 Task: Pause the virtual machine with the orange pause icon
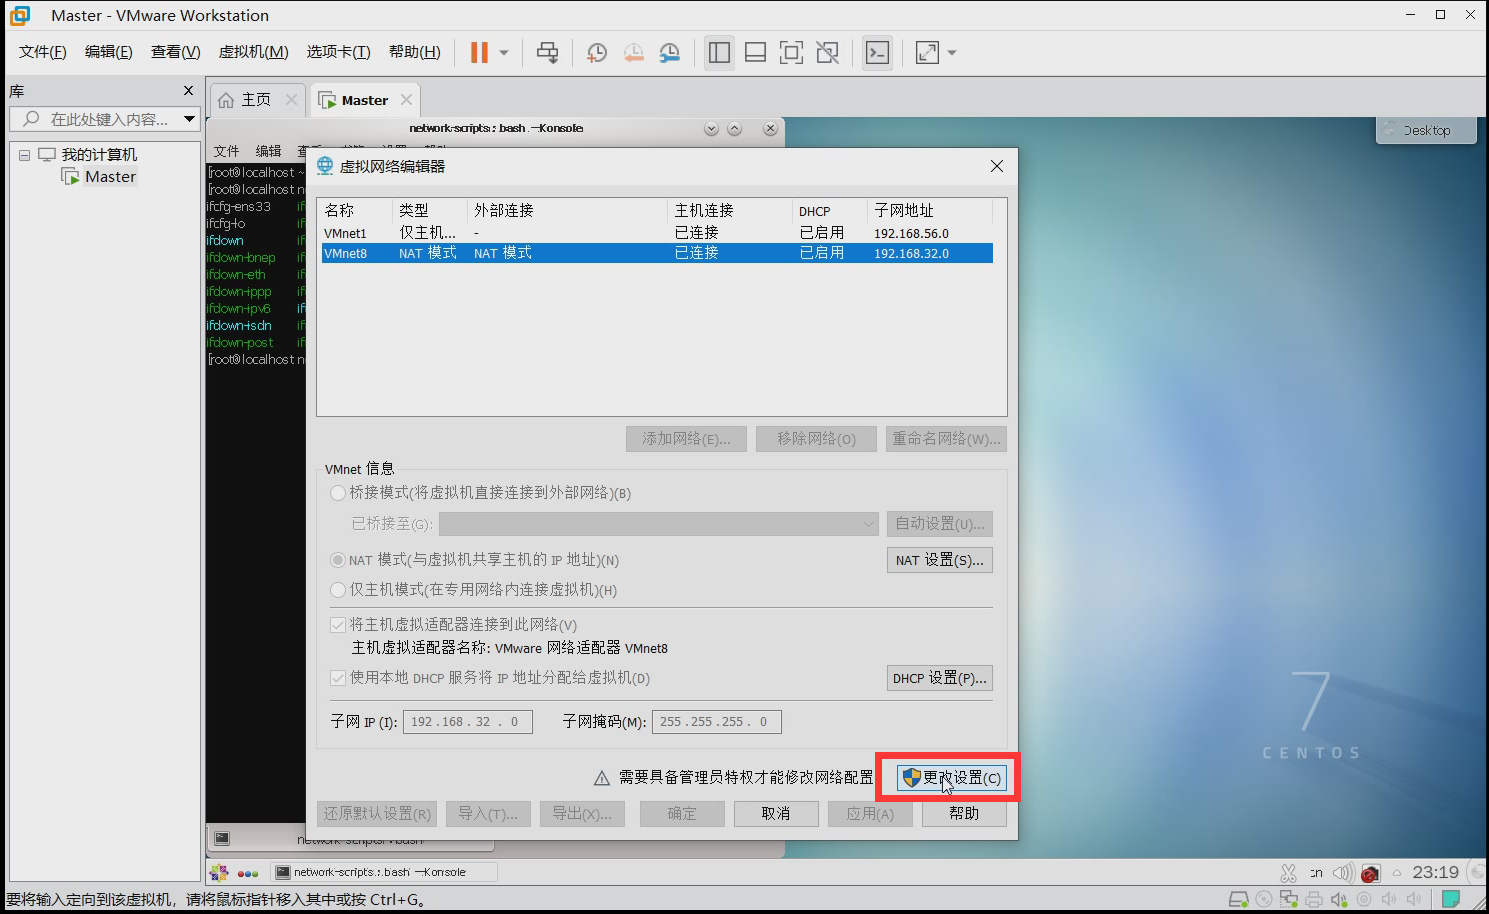[x=479, y=53]
